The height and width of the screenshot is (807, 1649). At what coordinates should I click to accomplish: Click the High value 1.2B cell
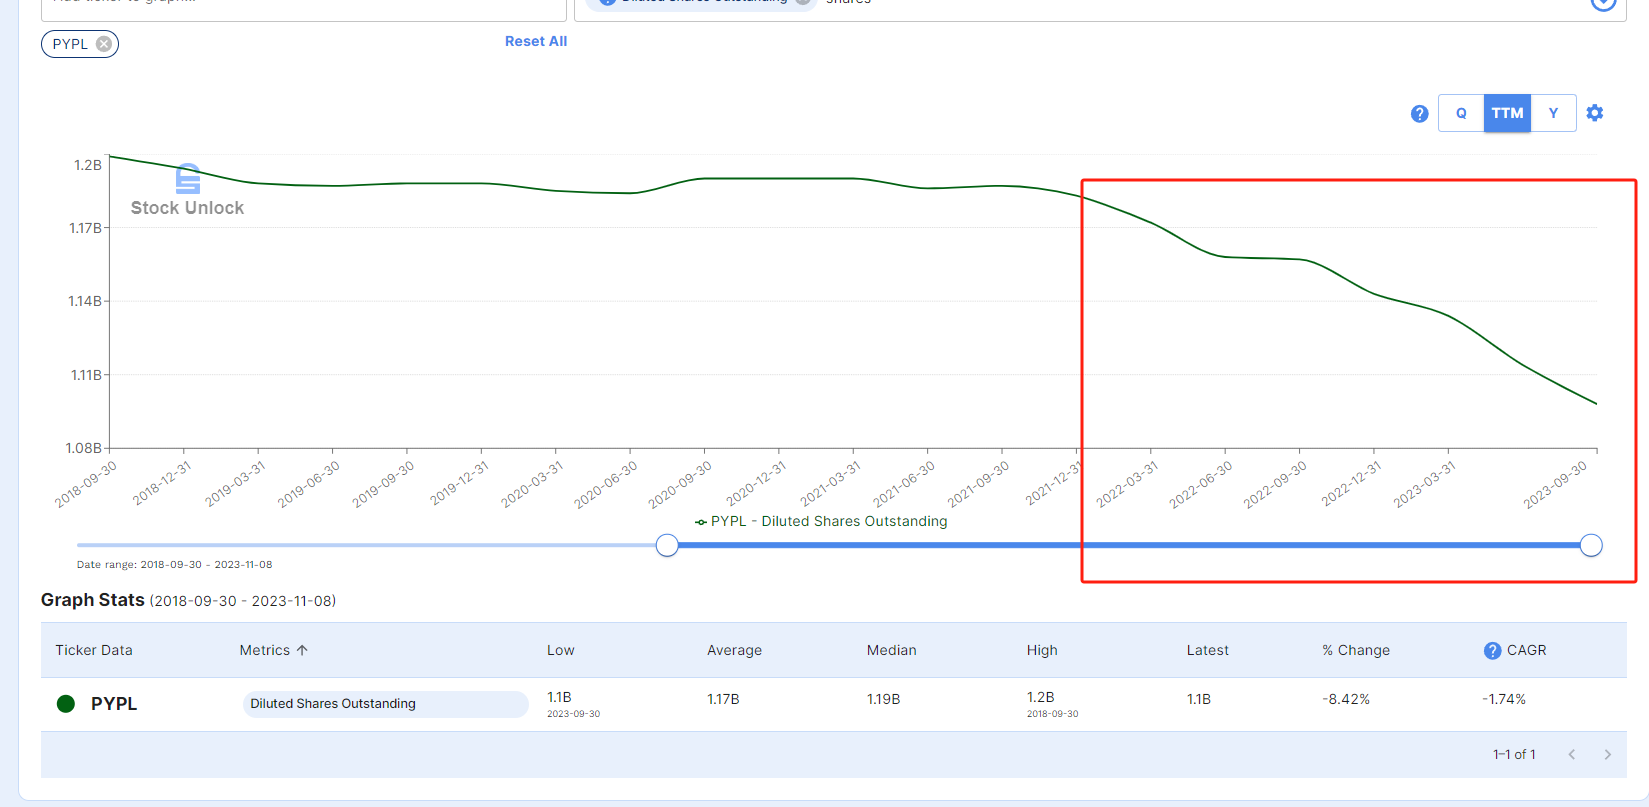(x=1040, y=697)
